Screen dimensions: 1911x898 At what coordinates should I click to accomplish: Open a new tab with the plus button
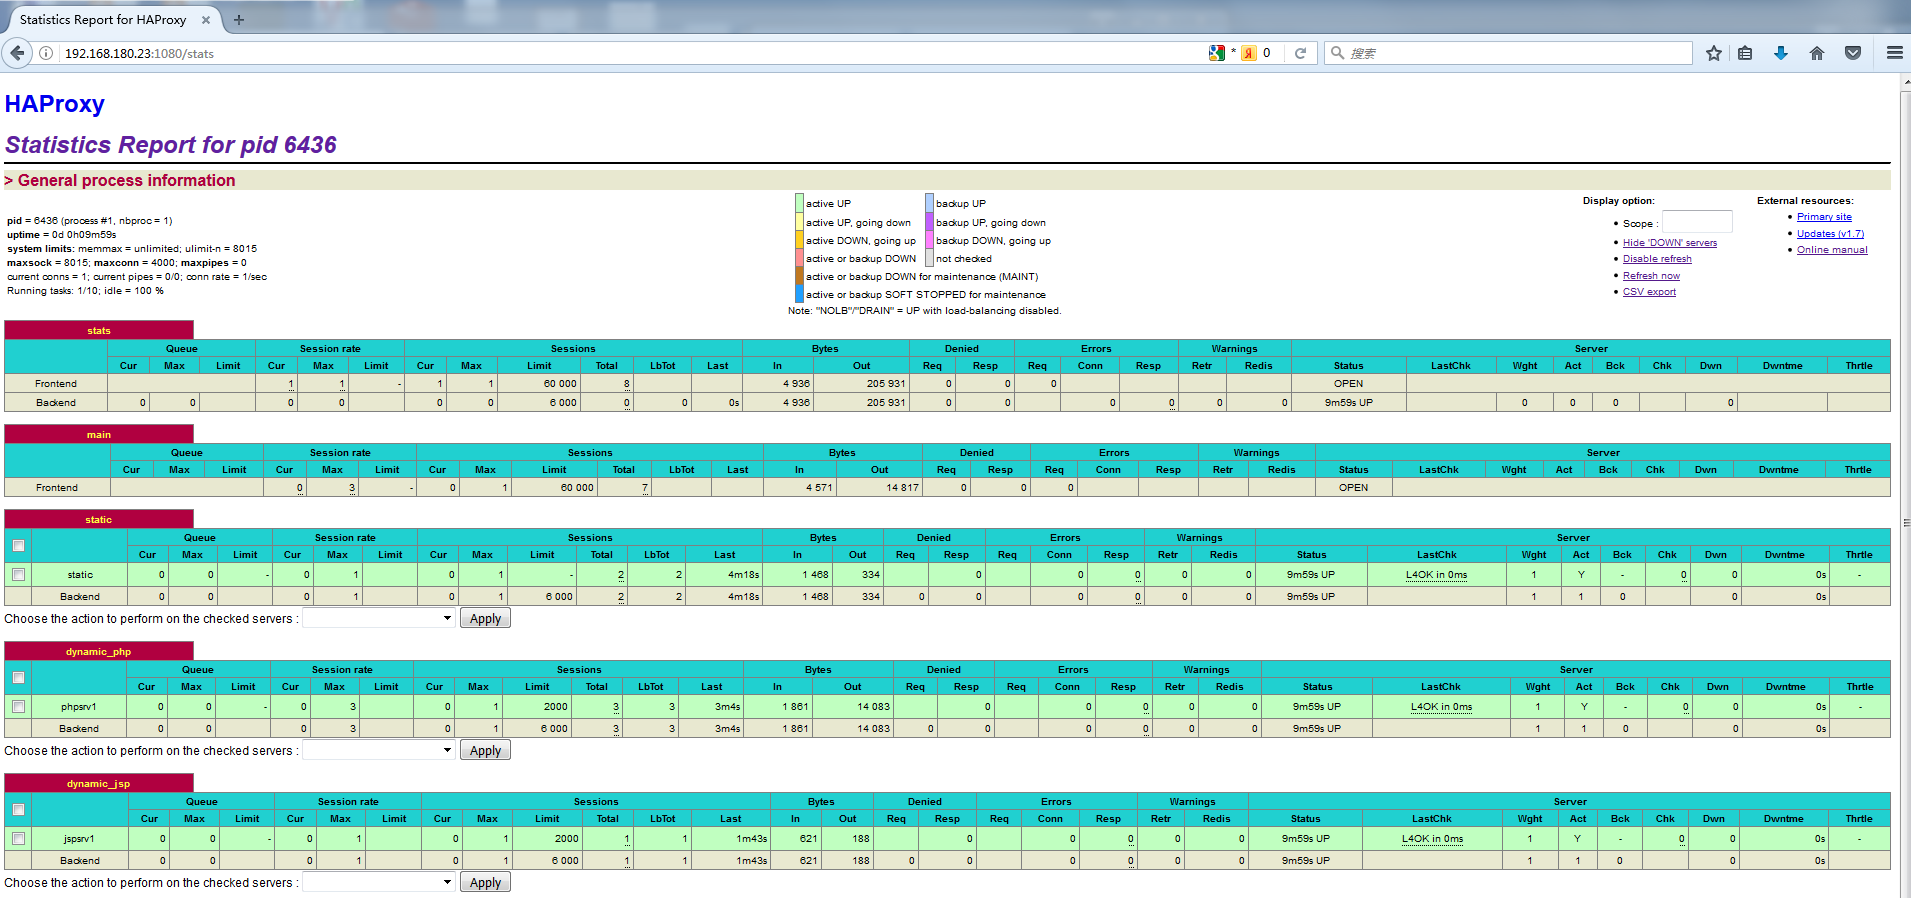tap(239, 19)
